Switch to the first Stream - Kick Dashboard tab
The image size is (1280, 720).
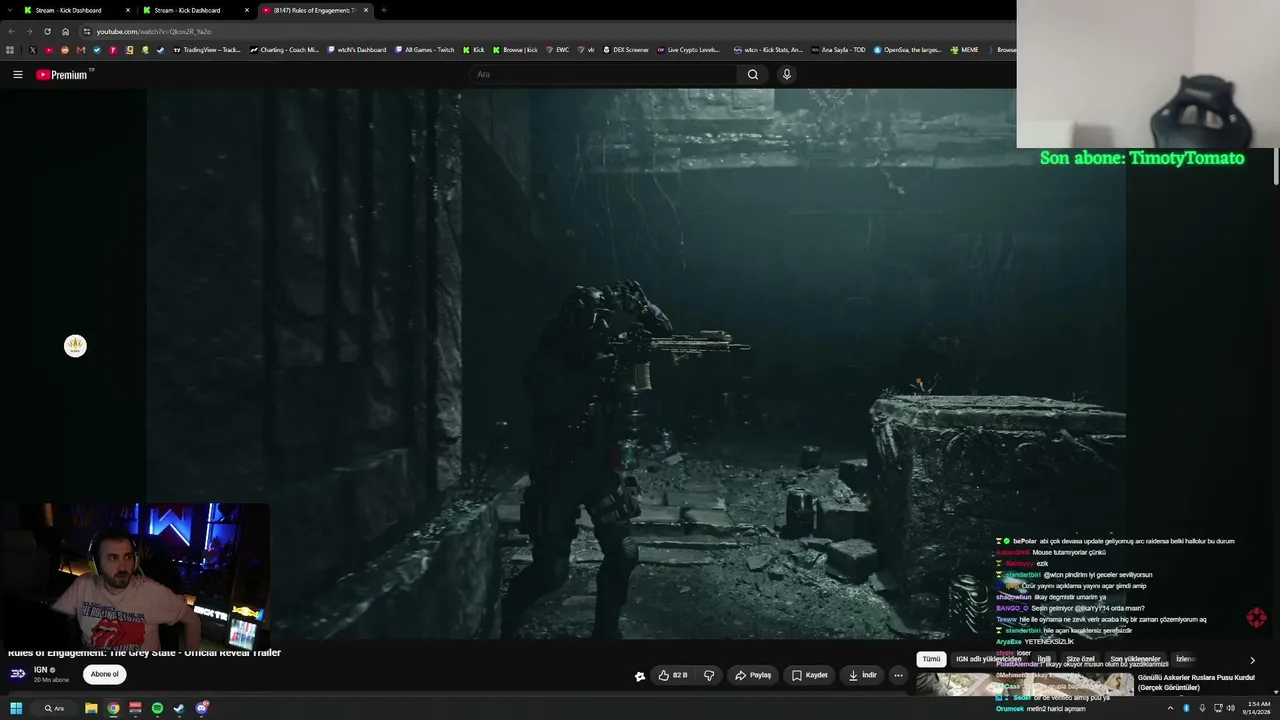pos(70,10)
